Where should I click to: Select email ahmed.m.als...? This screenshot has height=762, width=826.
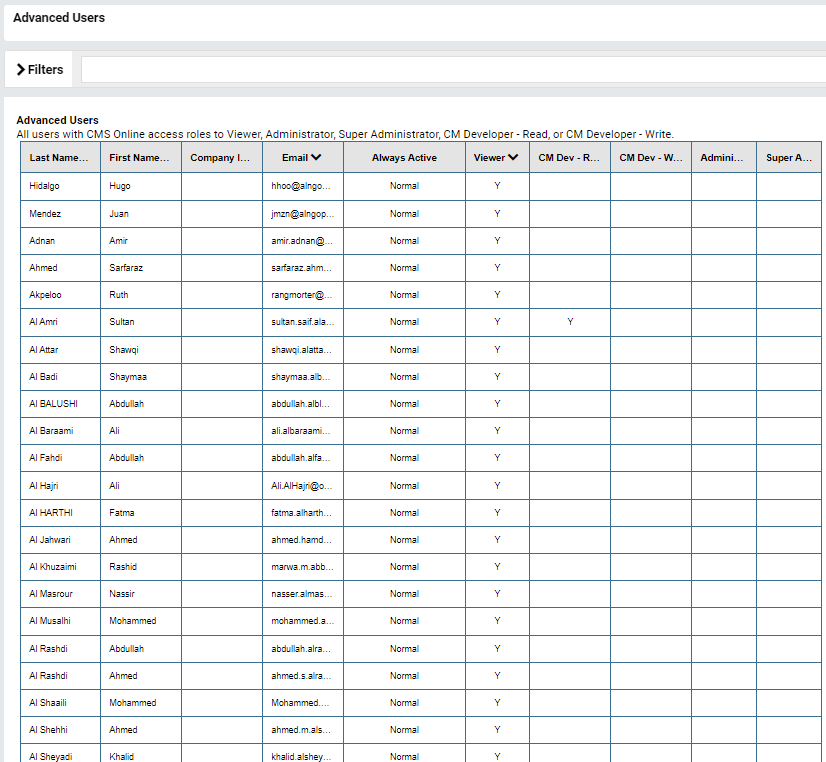301,730
